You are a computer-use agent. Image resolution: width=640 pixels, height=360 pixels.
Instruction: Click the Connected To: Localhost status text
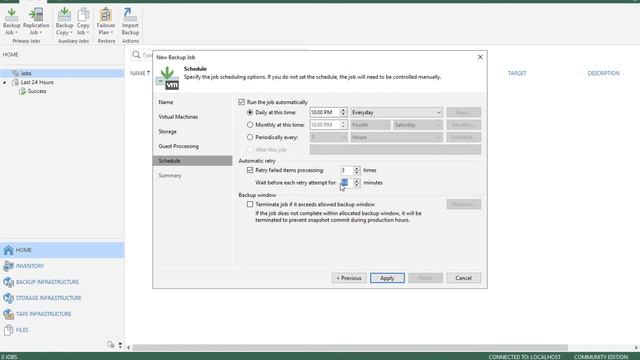coord(524,357)
